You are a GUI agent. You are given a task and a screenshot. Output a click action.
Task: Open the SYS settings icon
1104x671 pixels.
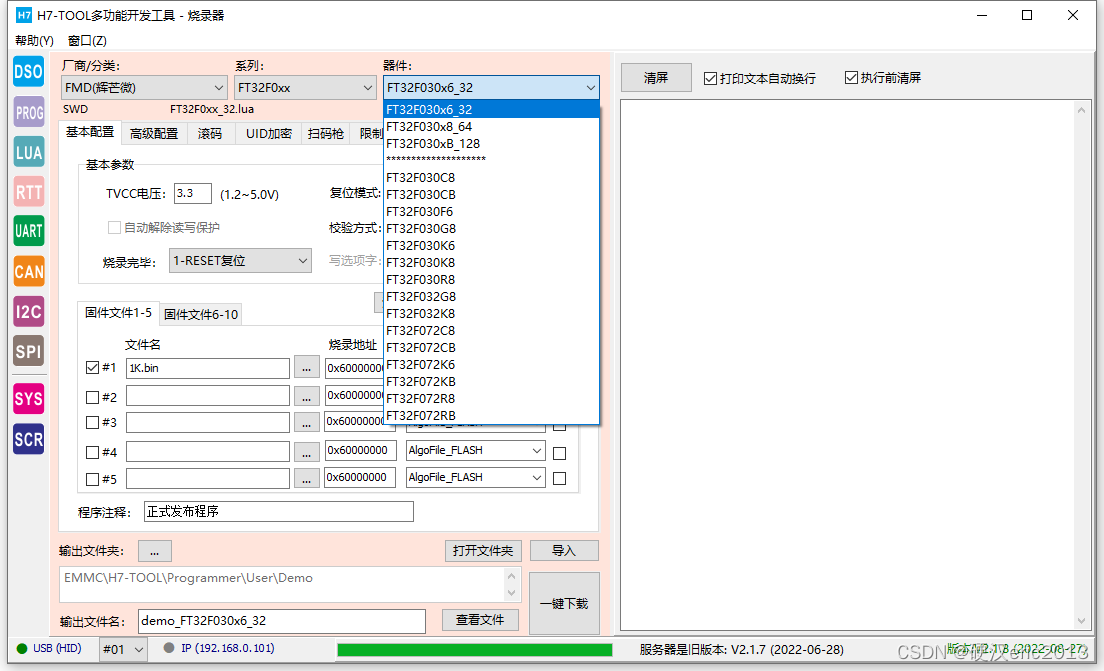[29, 399]
